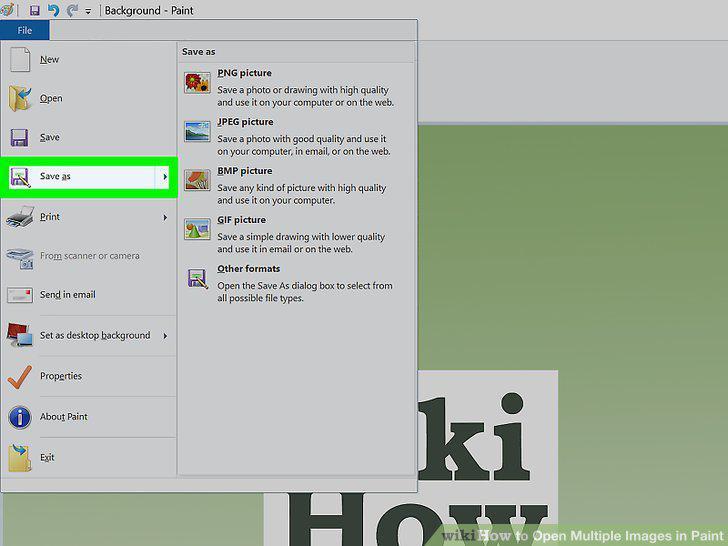728x546 pixels.
Task: Click the desktop background monitor icon
Action: point(20,335)
